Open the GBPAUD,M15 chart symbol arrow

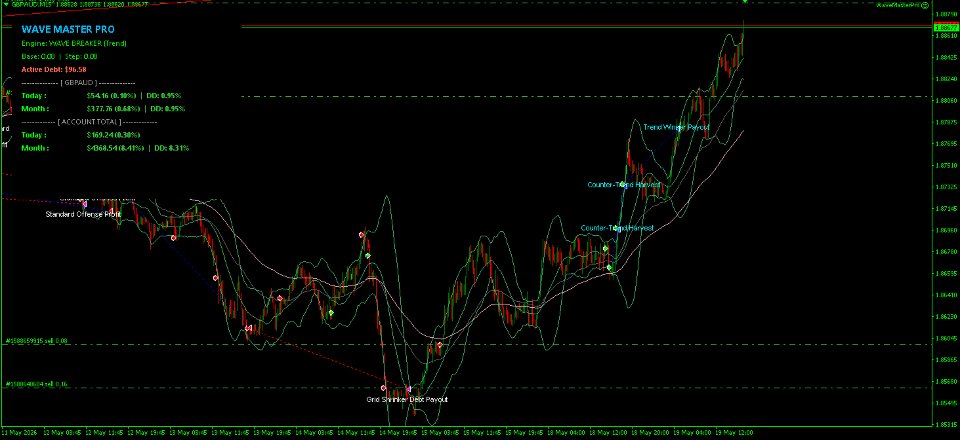pos(6,4)
